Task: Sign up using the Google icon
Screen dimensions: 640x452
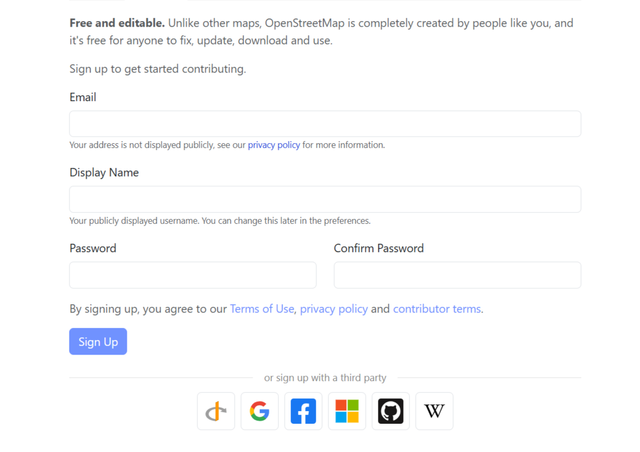Action: pos(260,411)
